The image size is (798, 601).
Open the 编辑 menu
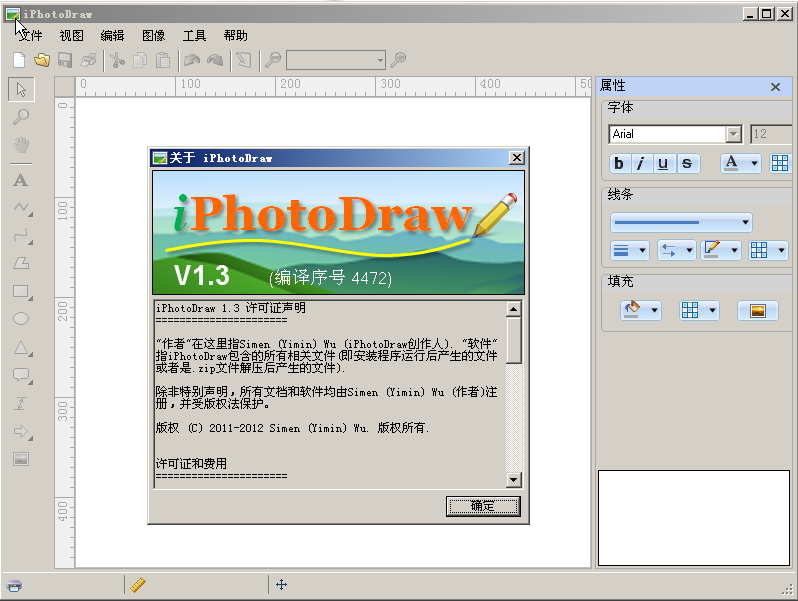click(x=112, y=36)
